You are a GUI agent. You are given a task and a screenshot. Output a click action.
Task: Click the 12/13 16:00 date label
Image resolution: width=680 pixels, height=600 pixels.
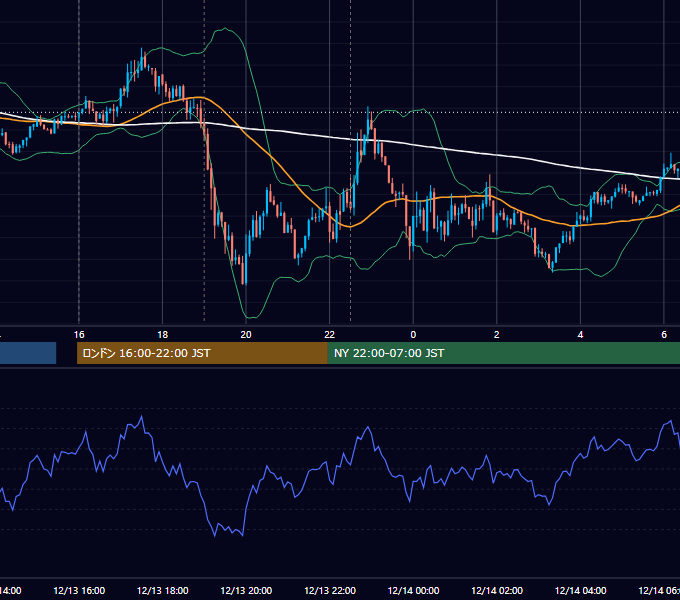tap(79, 590)
